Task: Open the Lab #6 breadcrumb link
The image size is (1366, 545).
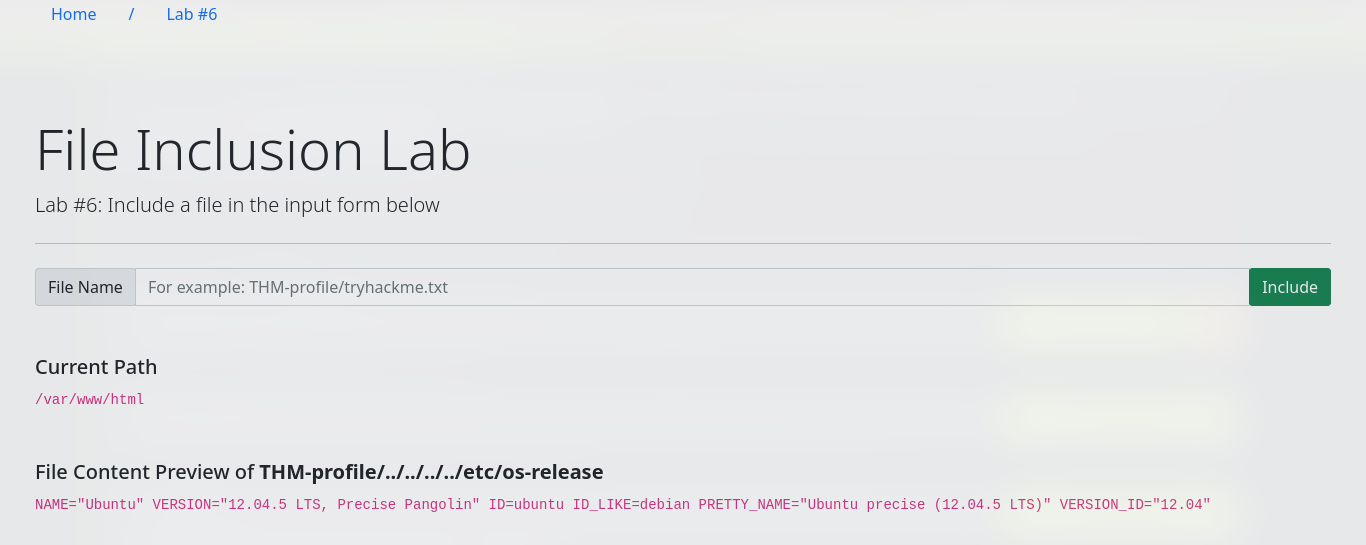Action: [192, 14]
